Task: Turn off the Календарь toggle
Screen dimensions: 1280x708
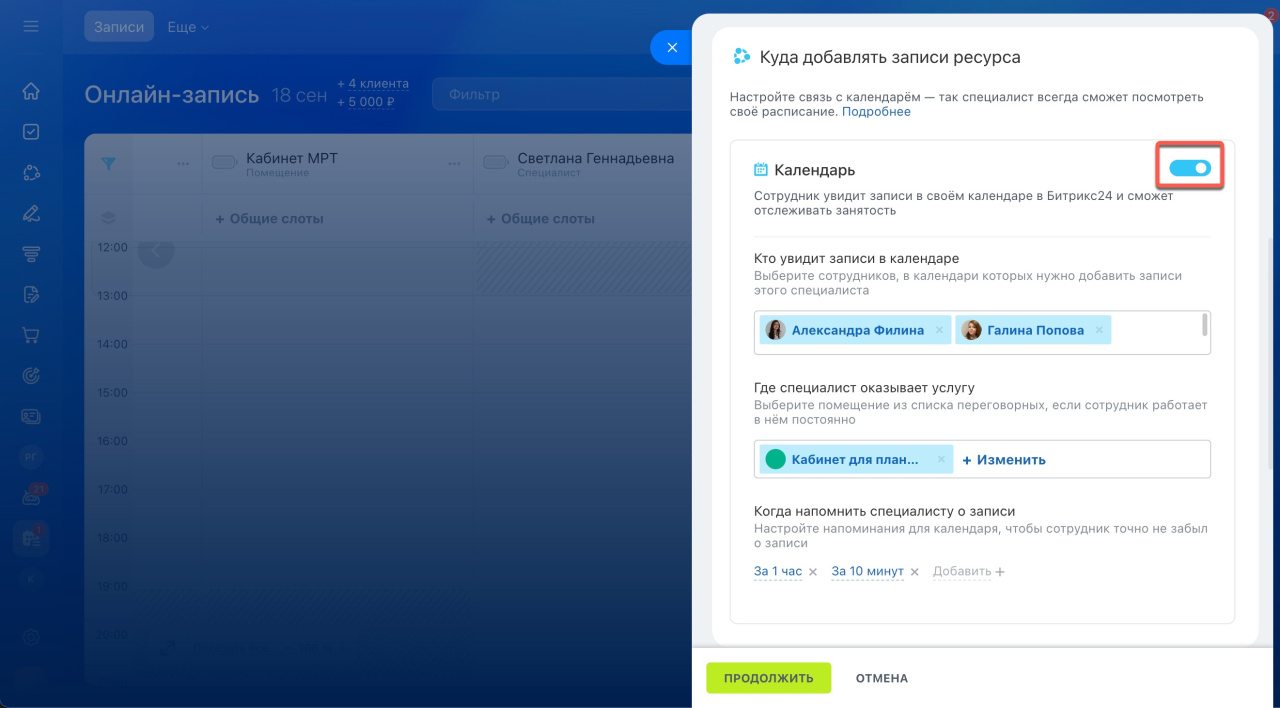Action: pyautogui.click(x=1189, y=169)
